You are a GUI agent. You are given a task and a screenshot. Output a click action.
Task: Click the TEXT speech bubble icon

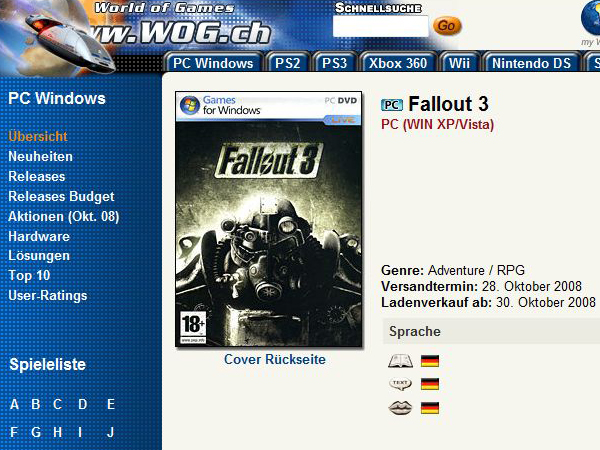[400, 384]
